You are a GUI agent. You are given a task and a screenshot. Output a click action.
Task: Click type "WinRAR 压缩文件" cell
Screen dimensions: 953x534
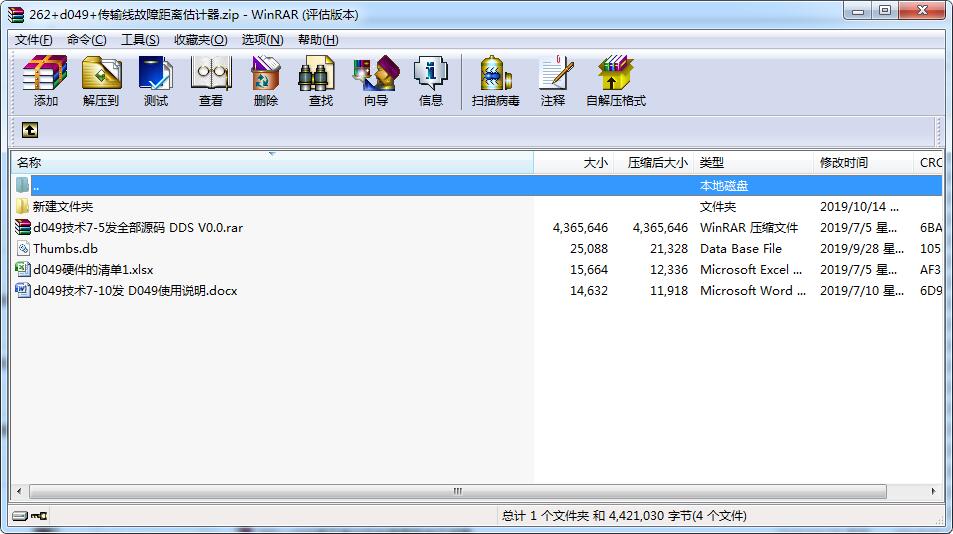749,227
